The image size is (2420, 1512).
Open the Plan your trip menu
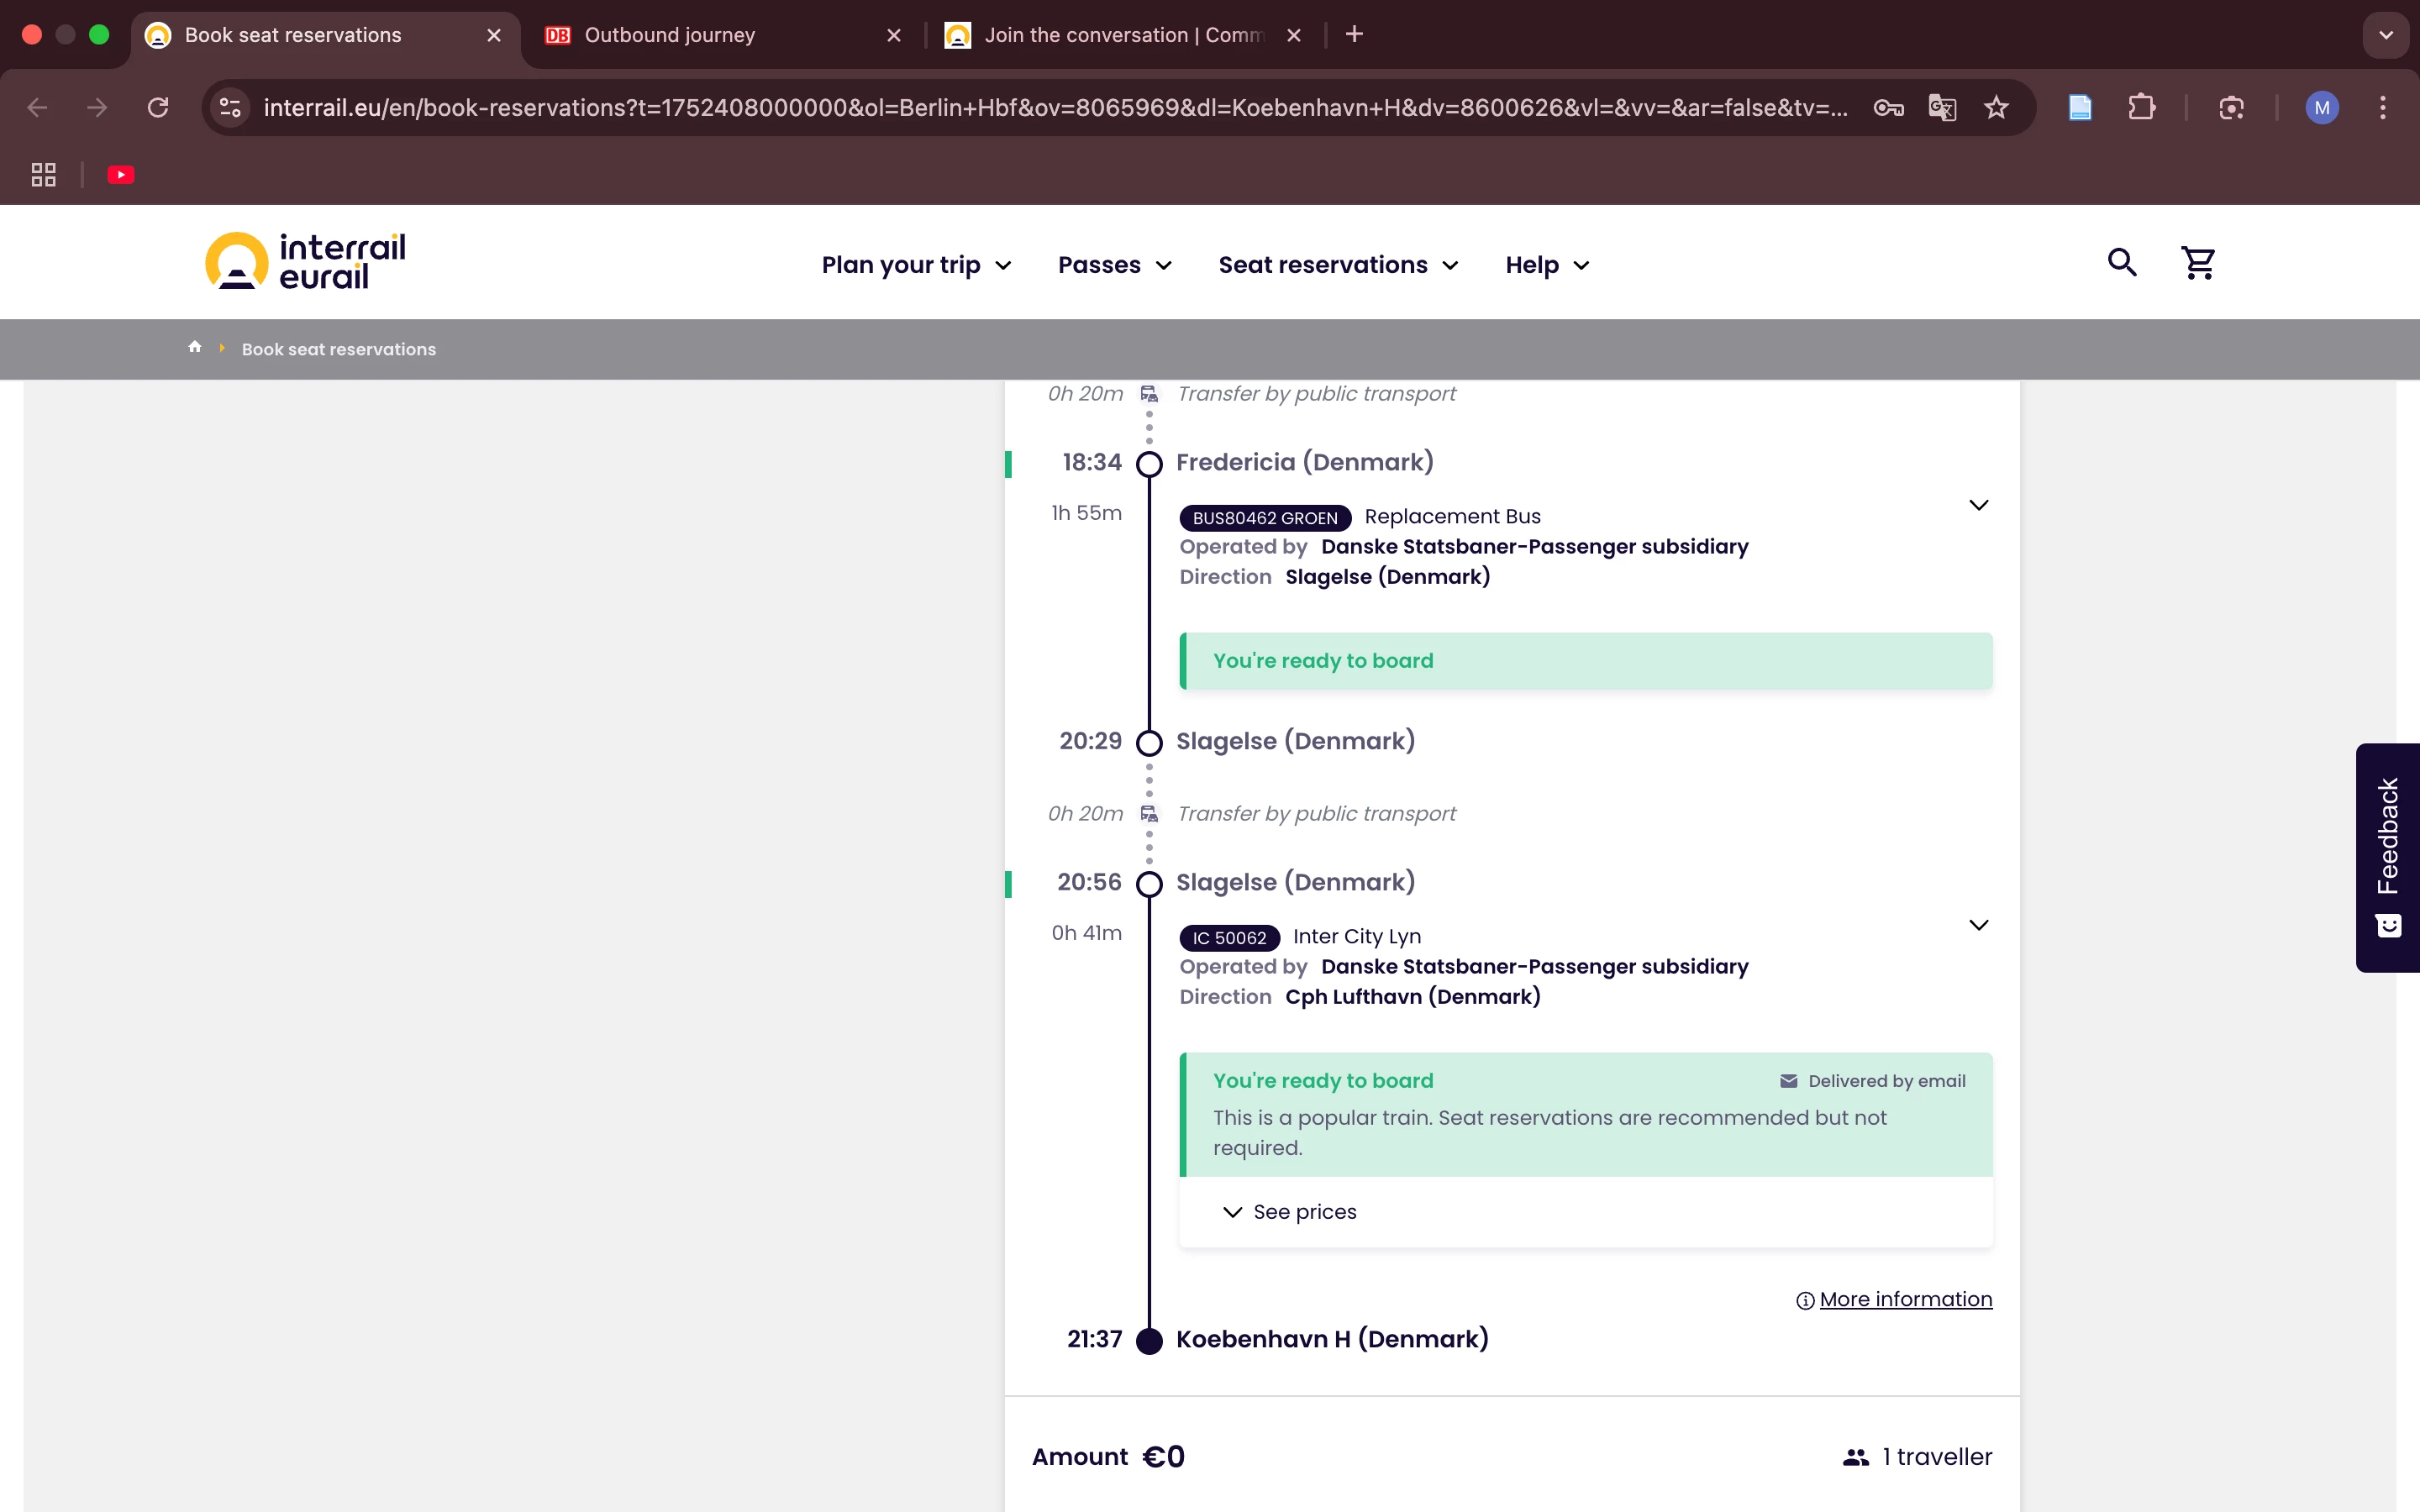(916, 265)
